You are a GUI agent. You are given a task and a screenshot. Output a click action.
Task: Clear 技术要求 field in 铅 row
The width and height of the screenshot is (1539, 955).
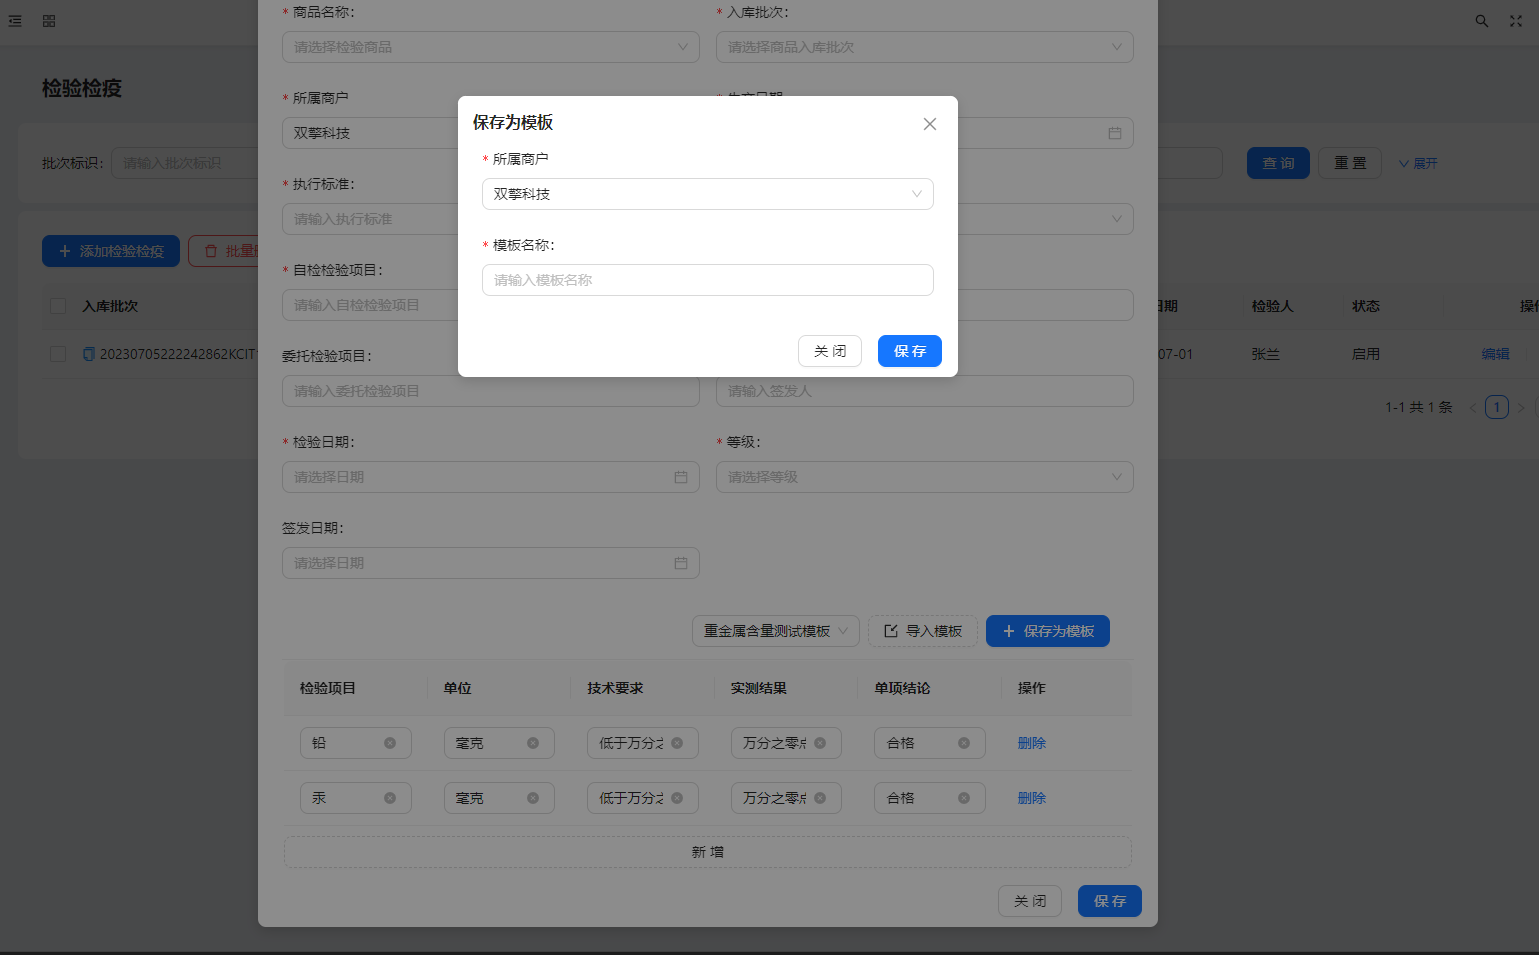tap(677, 743)
